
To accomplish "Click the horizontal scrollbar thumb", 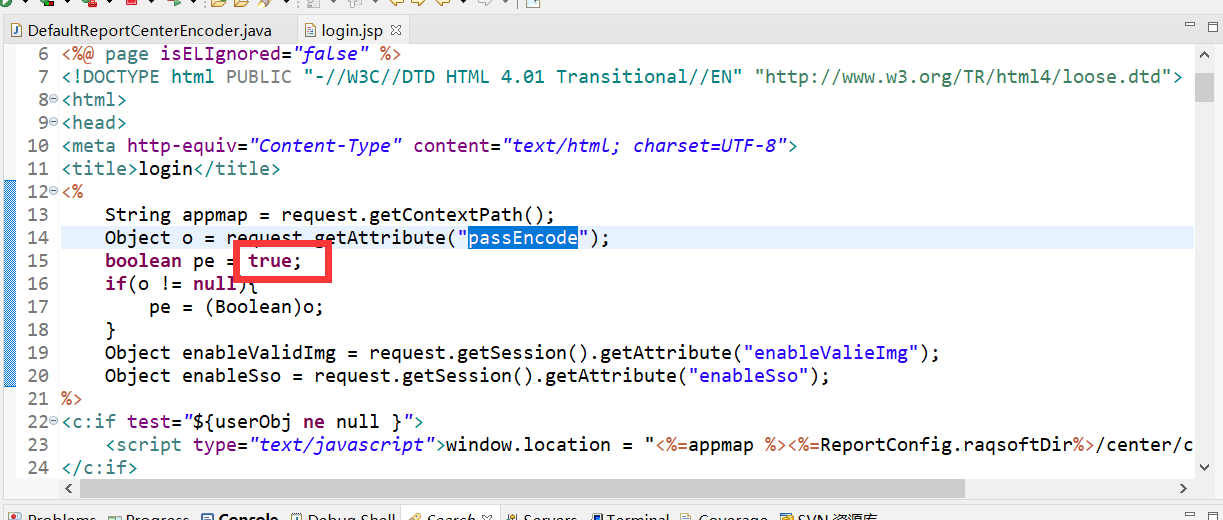I will click(x=522, y=489).
